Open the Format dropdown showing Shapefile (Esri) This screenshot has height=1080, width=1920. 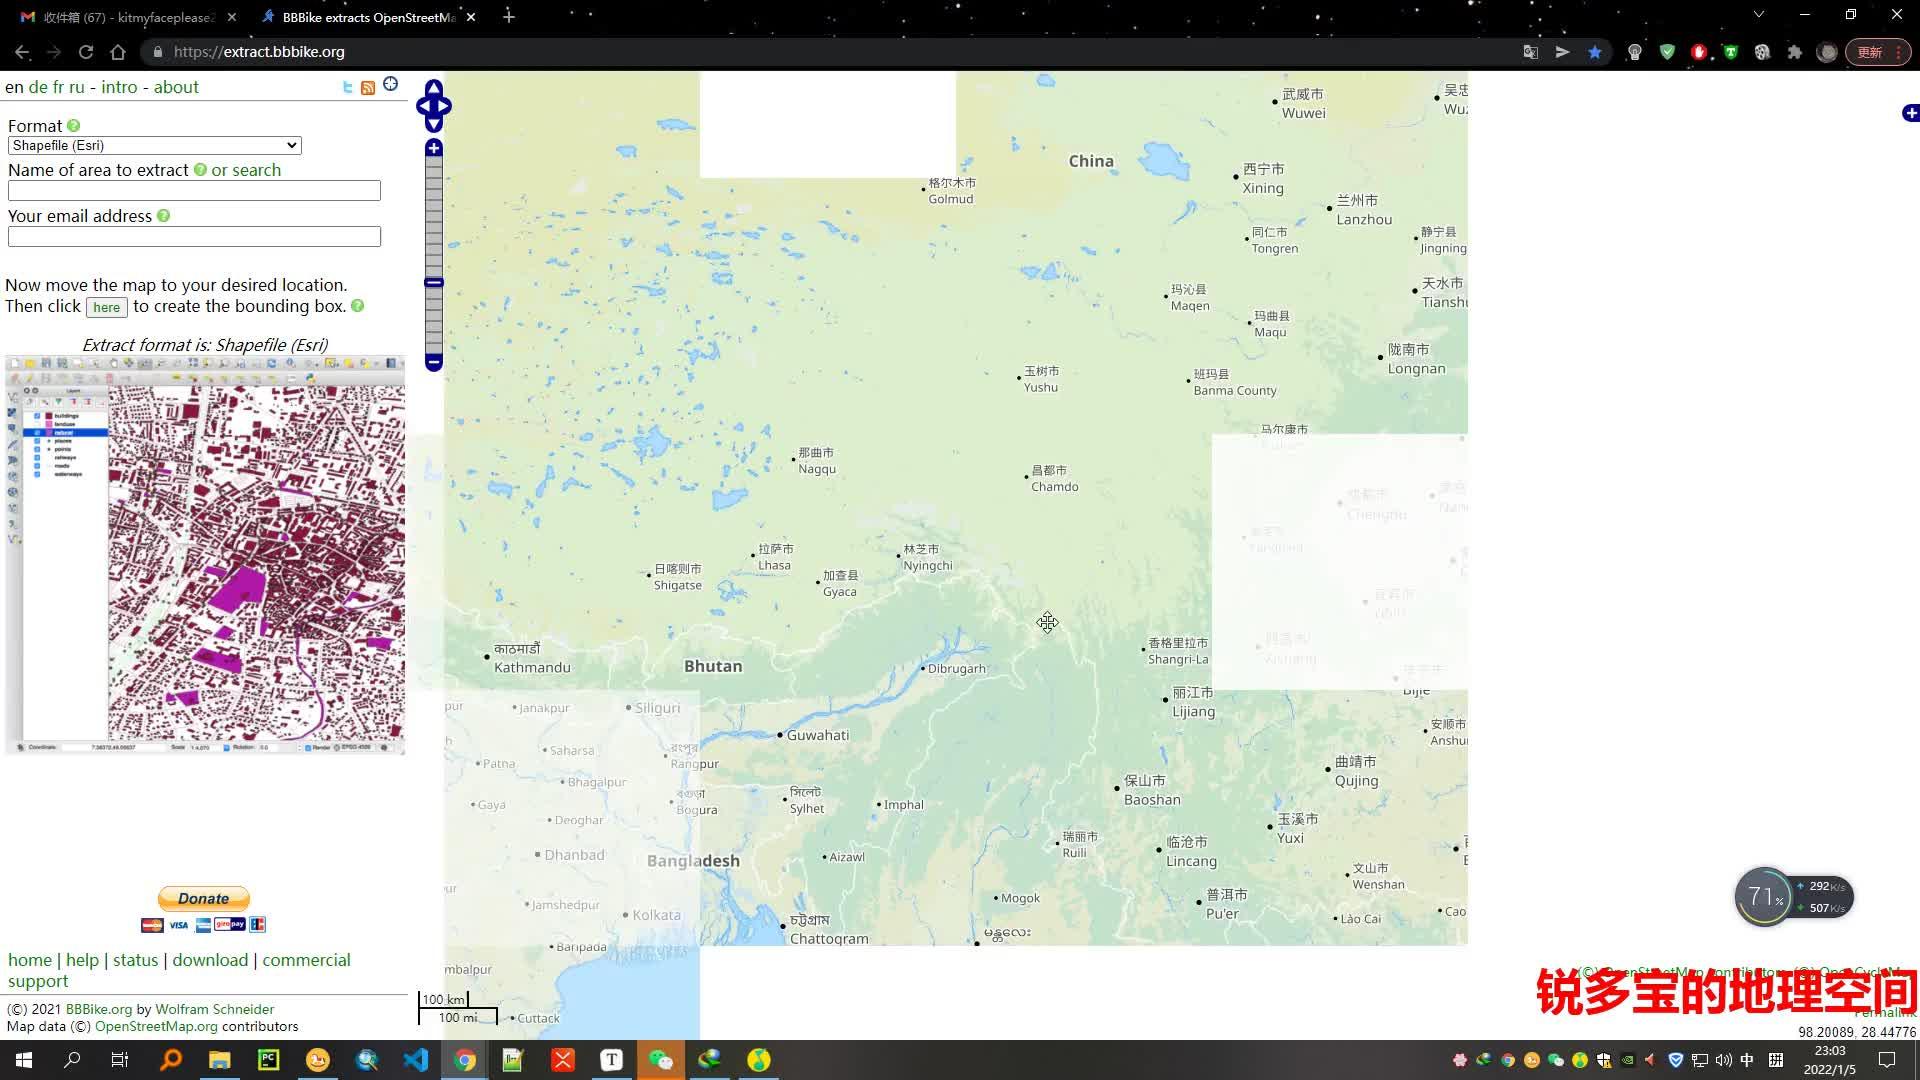click(x=154, y=146)
